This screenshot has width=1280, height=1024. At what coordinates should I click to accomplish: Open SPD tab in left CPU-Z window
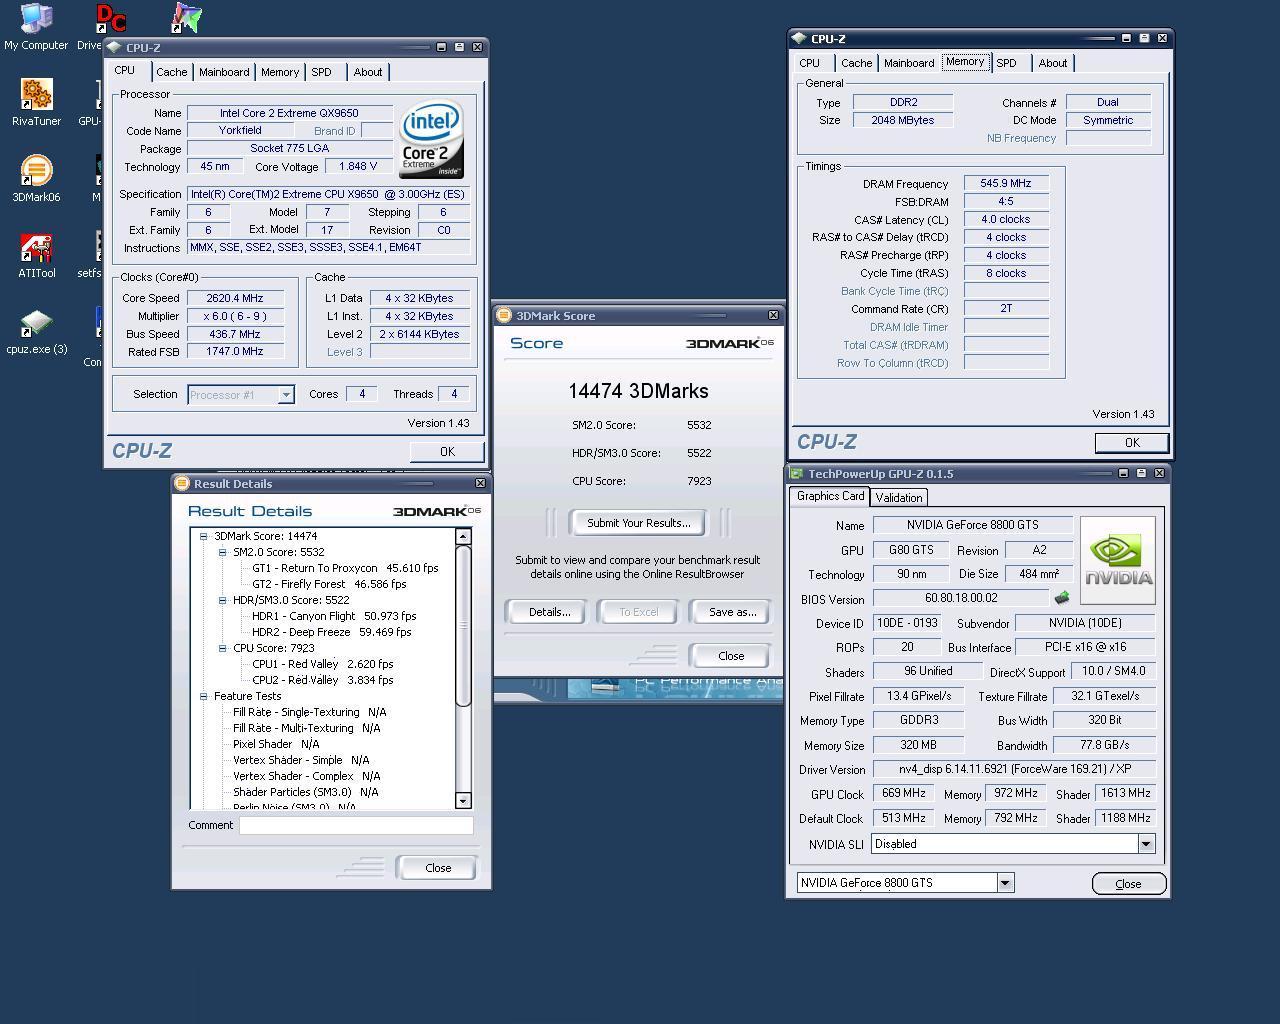(x=321, y=72)
